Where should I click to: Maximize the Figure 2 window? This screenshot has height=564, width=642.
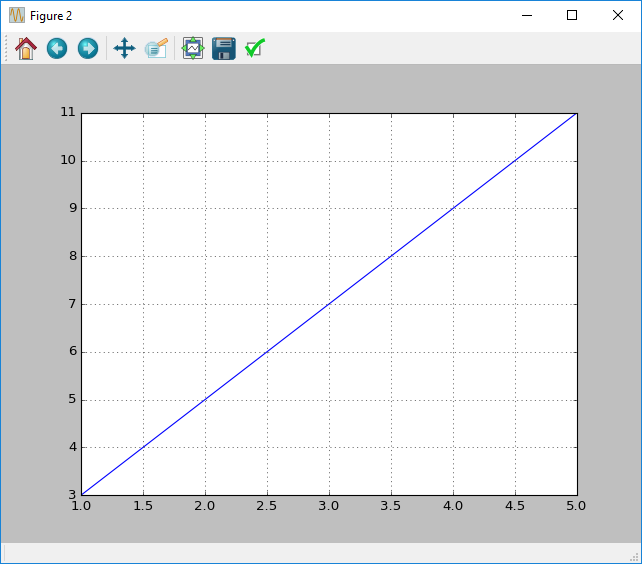[x=572, y=16]
